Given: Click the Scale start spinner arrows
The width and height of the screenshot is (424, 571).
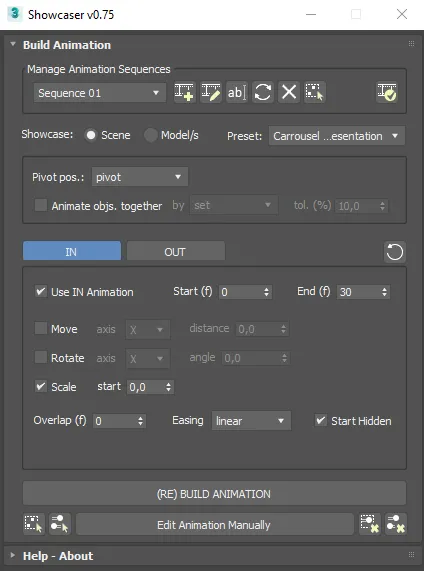Looking at the screenshot, I should pos(168,387).
